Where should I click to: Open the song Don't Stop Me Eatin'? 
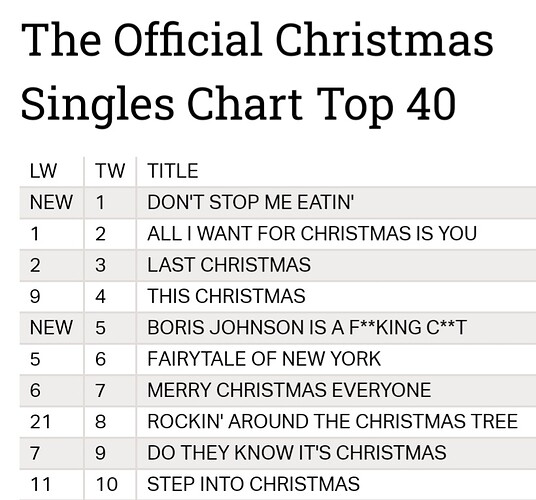pos(251,202)
